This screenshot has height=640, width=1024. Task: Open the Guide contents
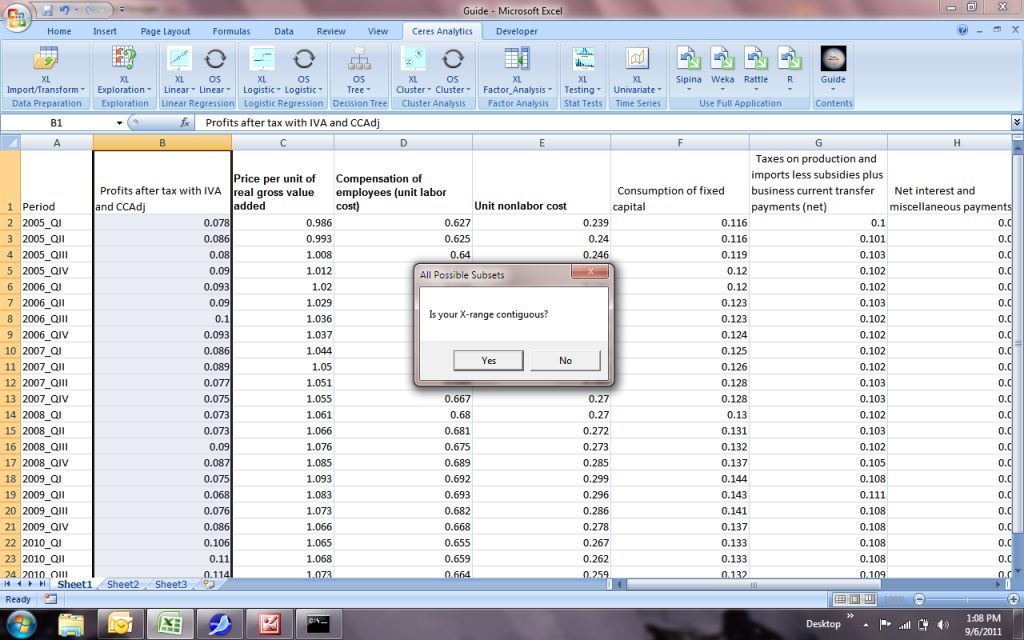(x=833, y=69)
